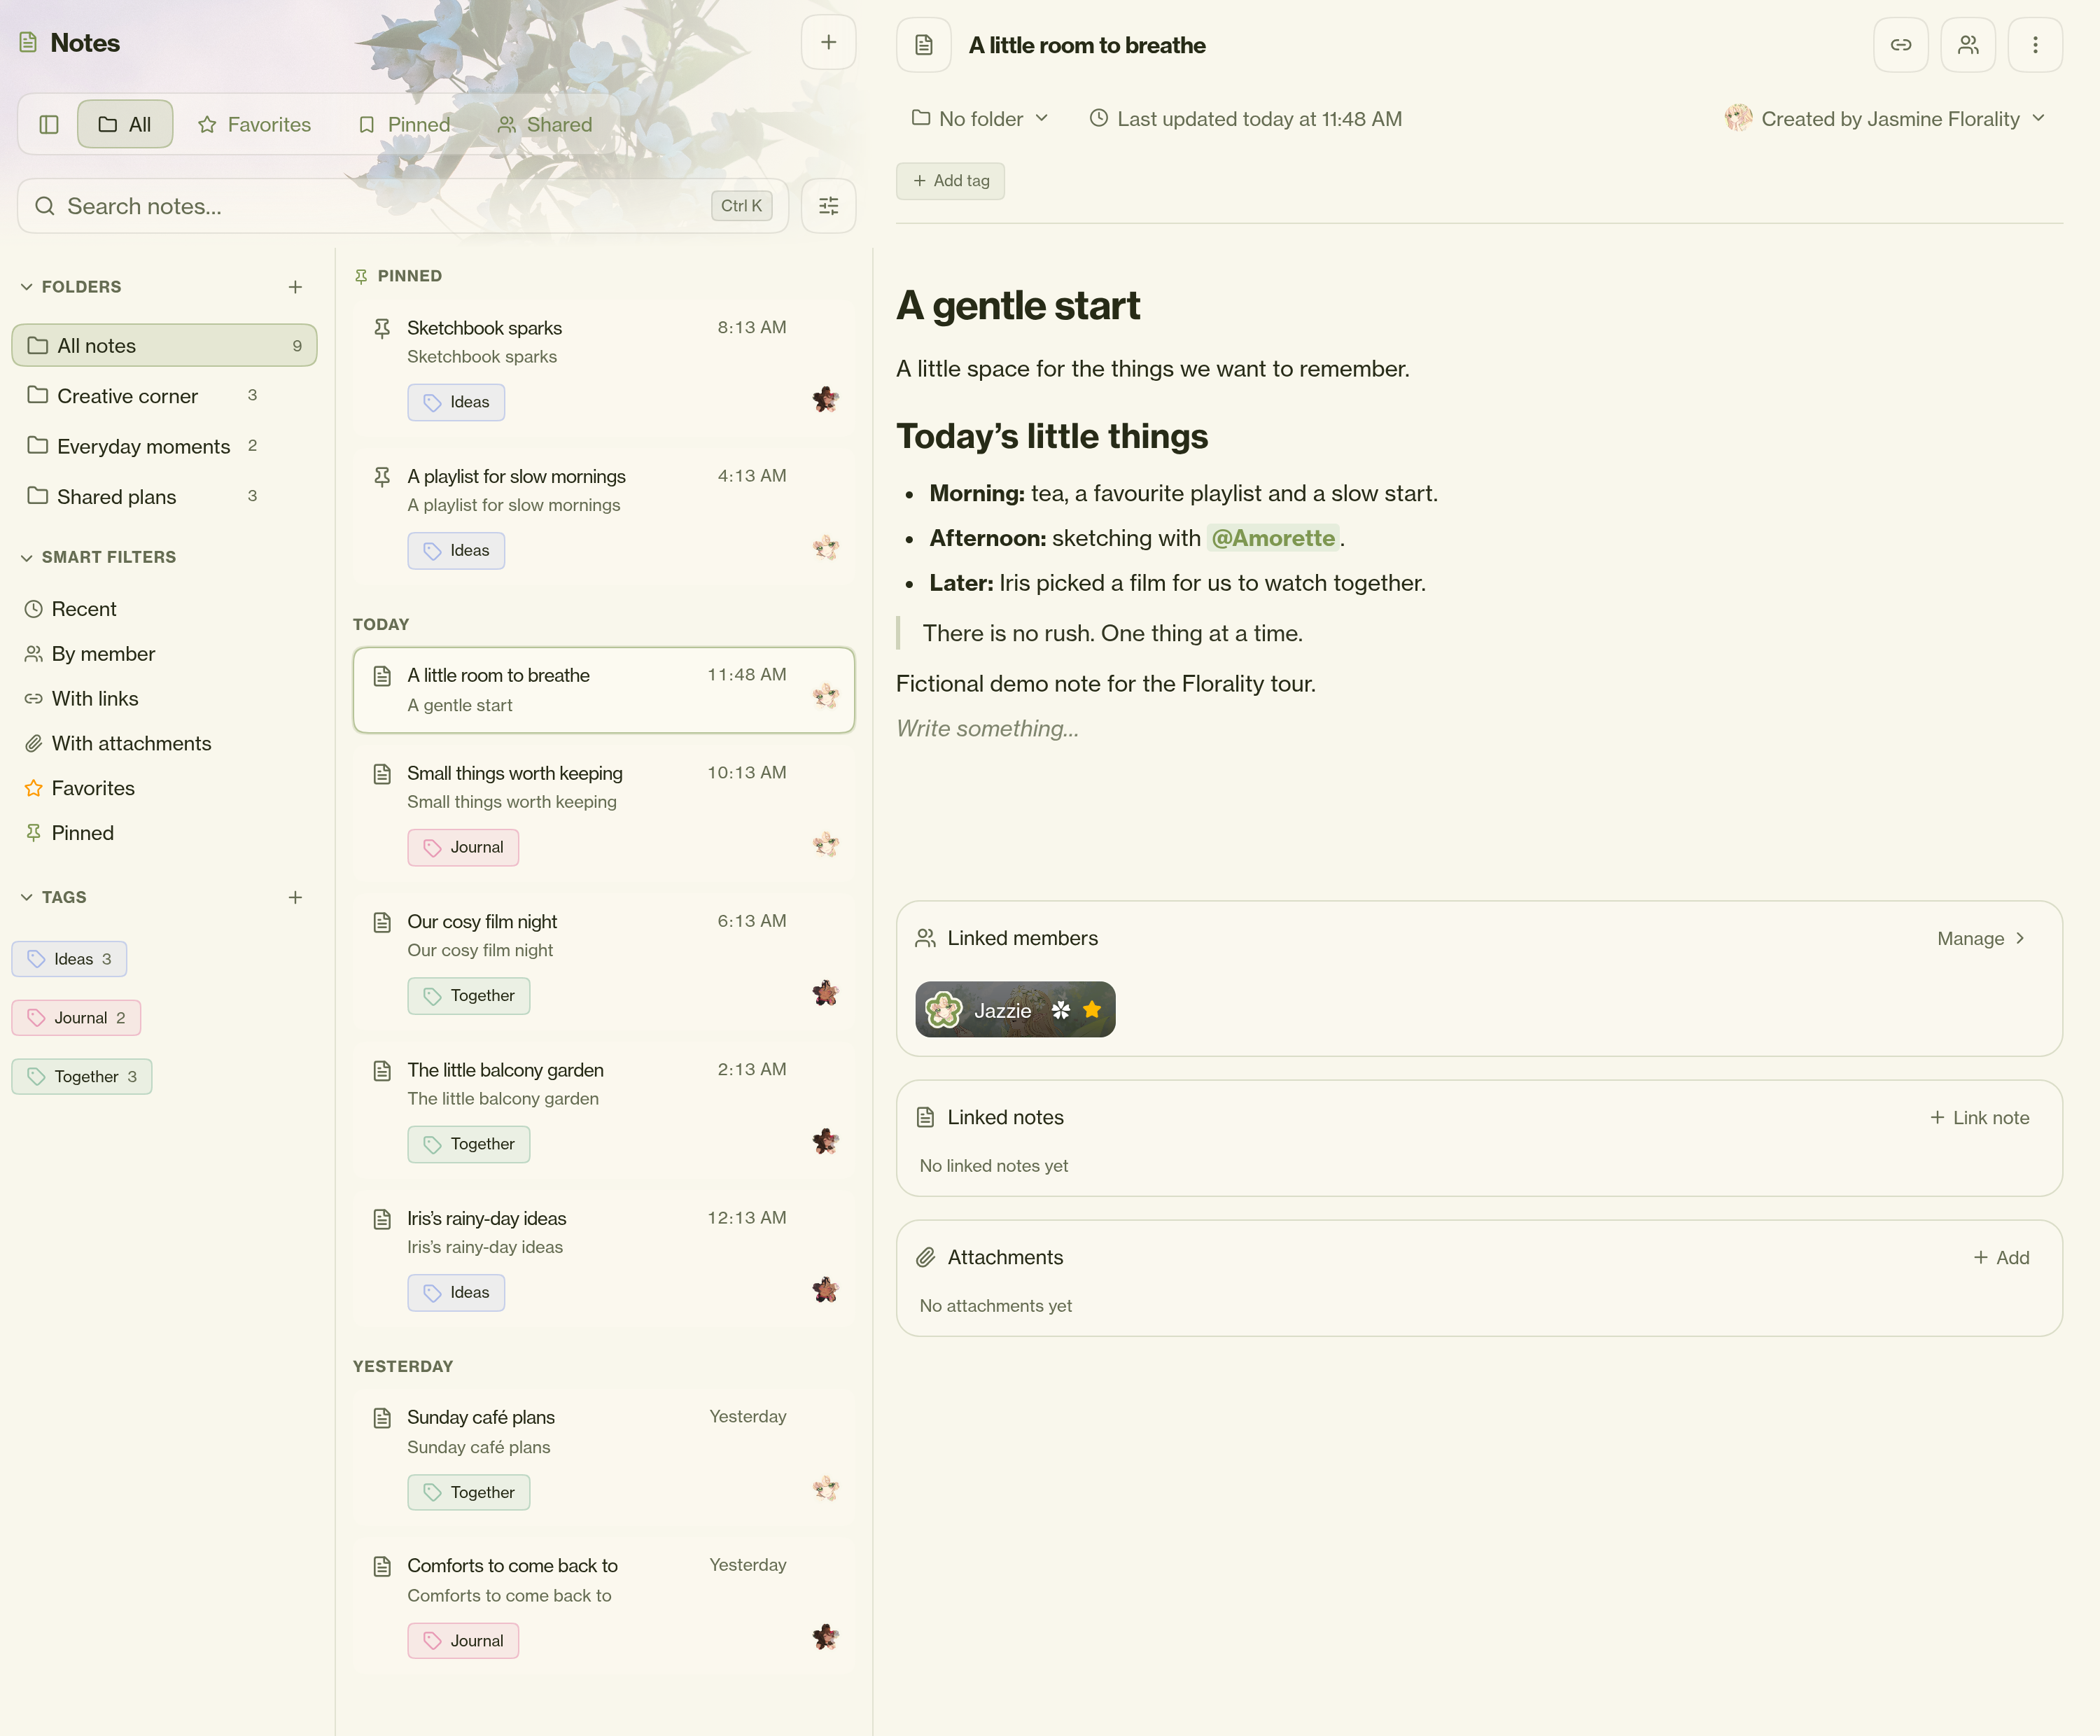Click Link note in Linked notes
The width and height of the screenshot is (2100, 1736).
[x=1979, y=1117]
